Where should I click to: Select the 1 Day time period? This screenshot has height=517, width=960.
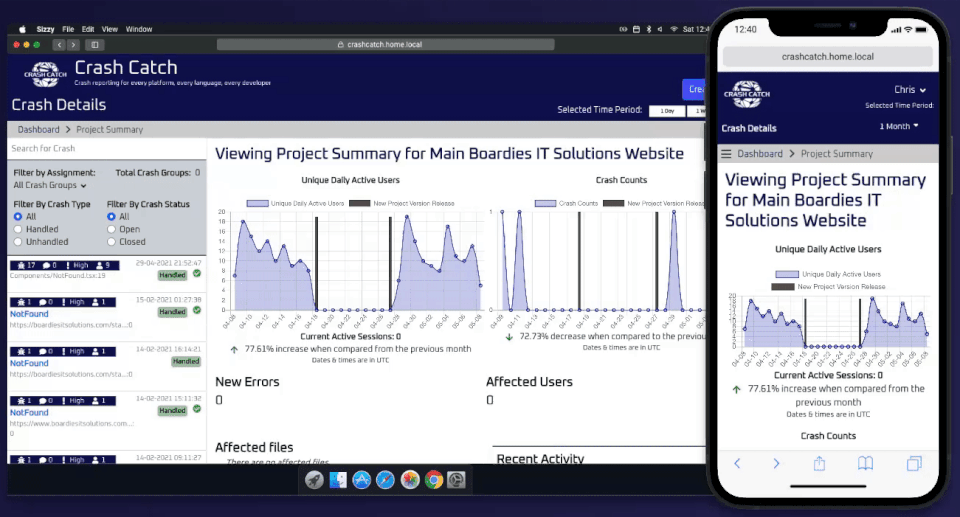[667, 111]
